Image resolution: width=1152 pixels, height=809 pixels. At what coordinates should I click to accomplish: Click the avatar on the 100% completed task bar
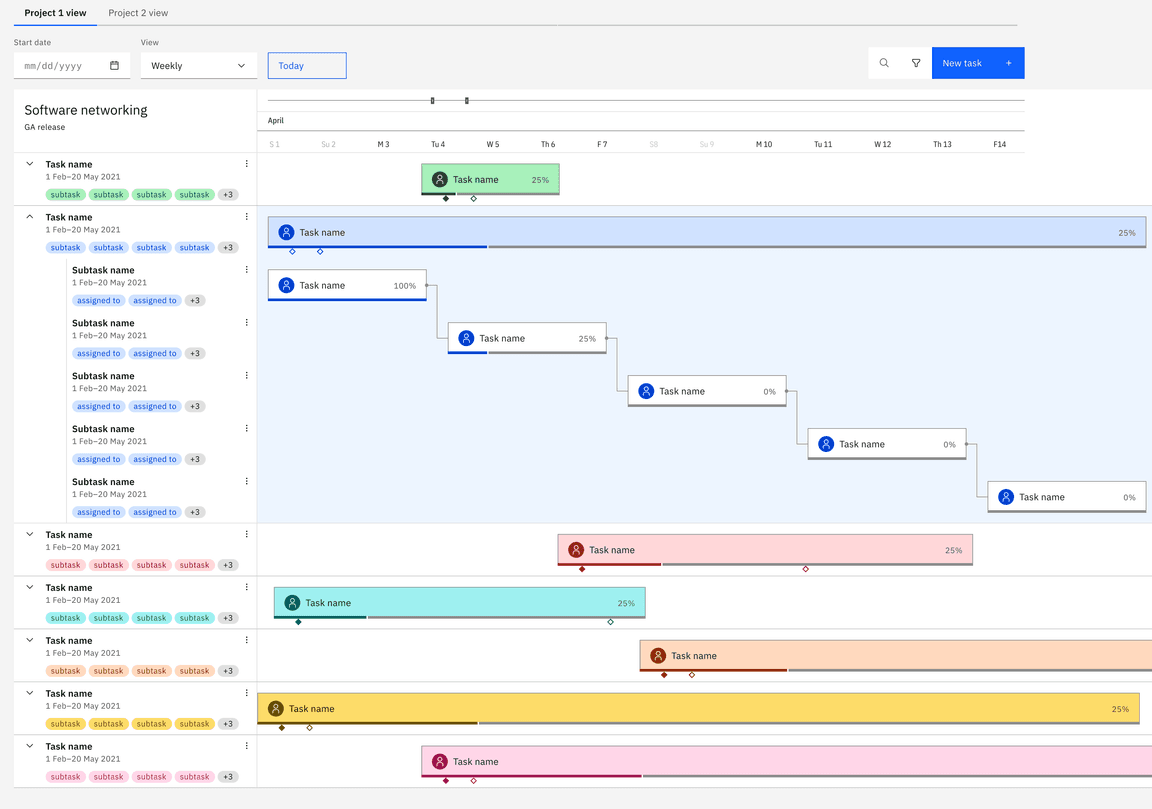pyautogui.click(x=285, y=285)
